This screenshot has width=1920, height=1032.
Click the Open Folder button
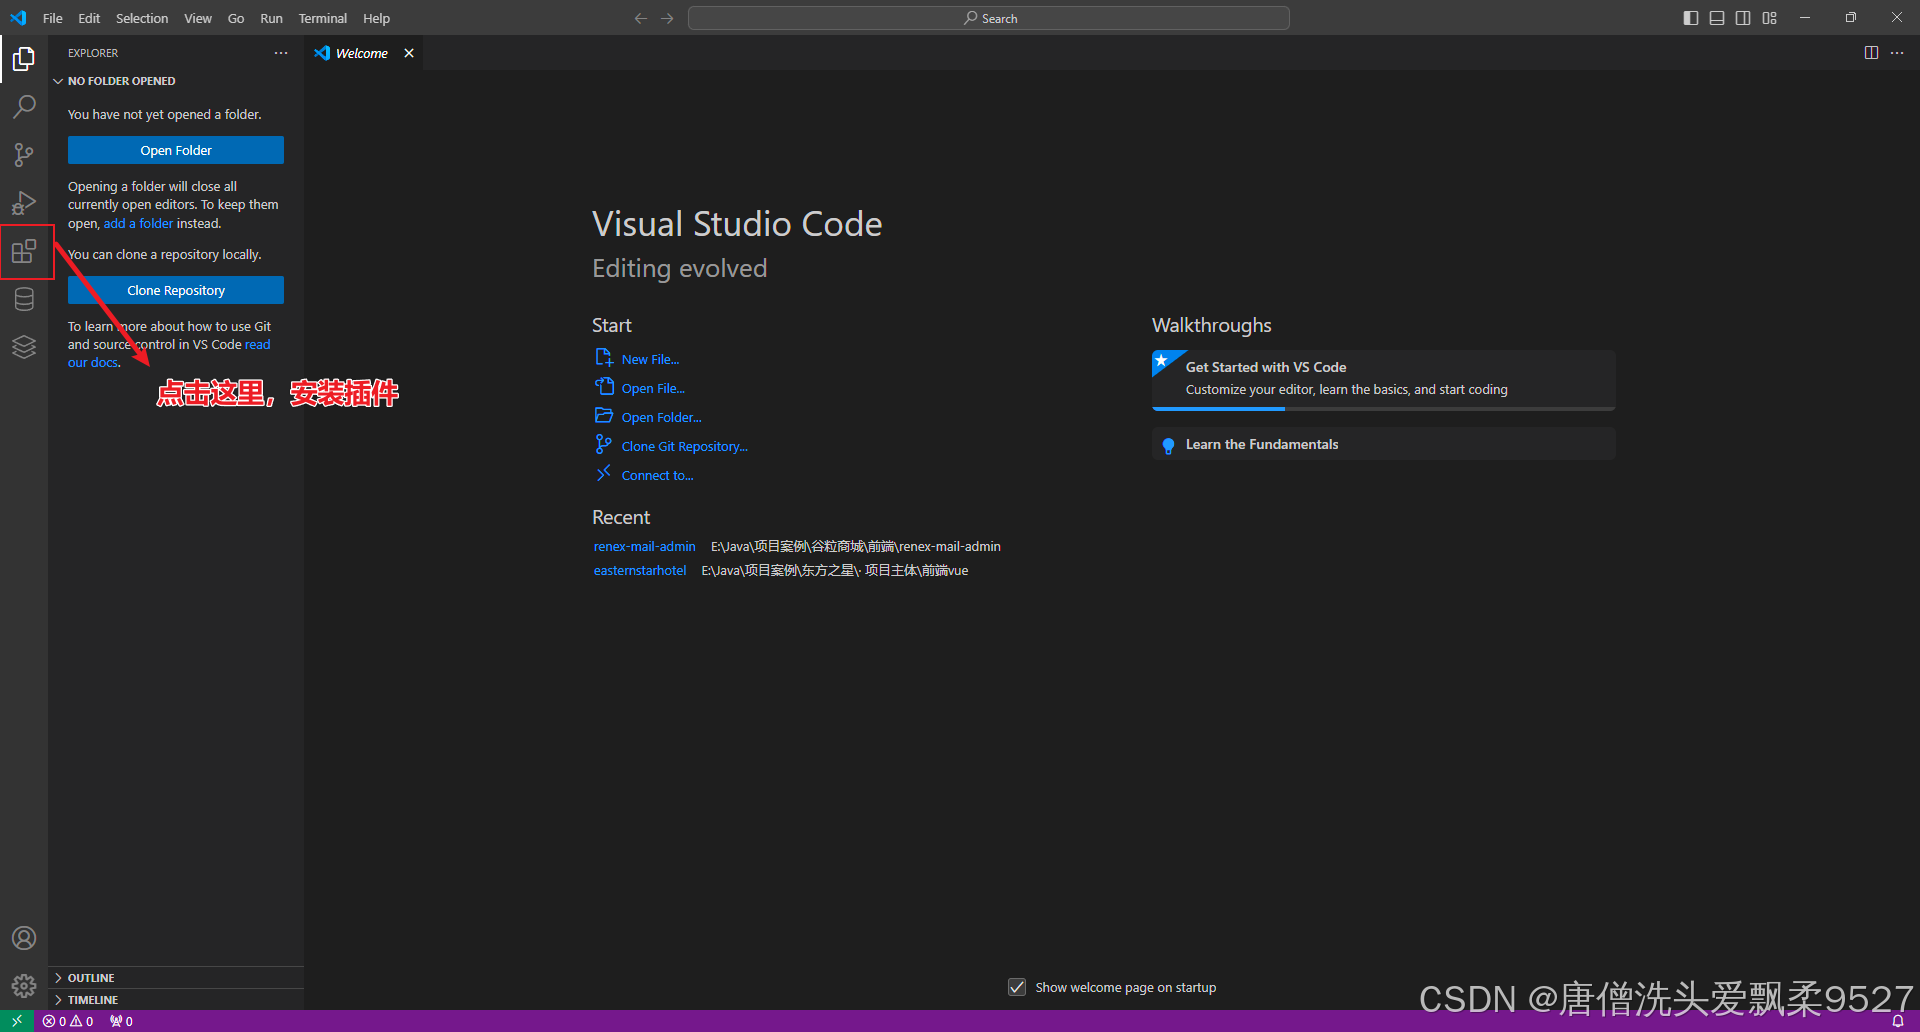176,150
